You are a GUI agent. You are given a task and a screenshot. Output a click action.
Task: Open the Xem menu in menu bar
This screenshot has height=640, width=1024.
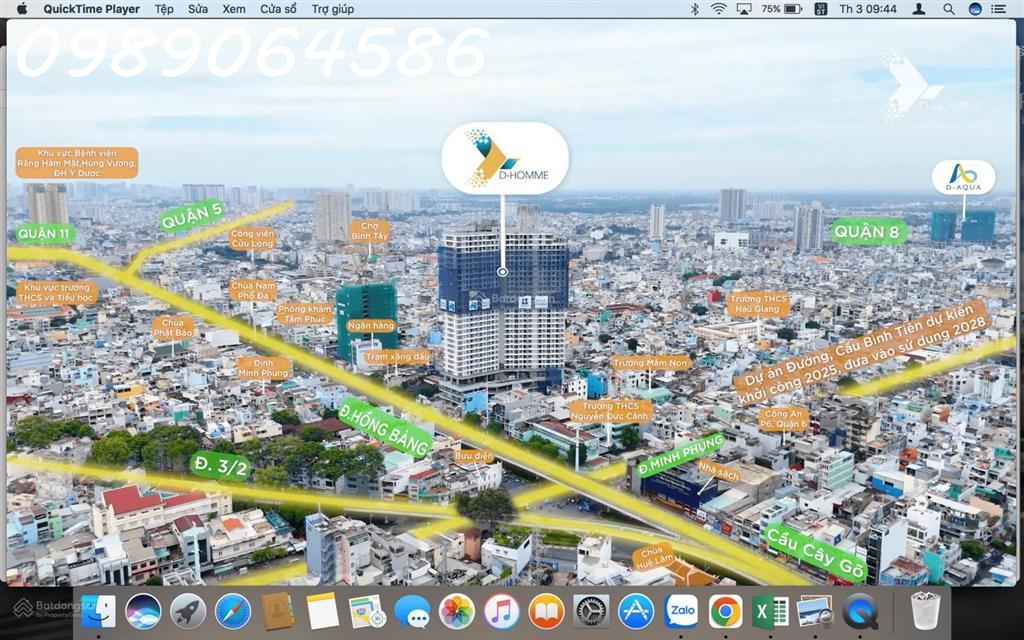tap(234, 9)
